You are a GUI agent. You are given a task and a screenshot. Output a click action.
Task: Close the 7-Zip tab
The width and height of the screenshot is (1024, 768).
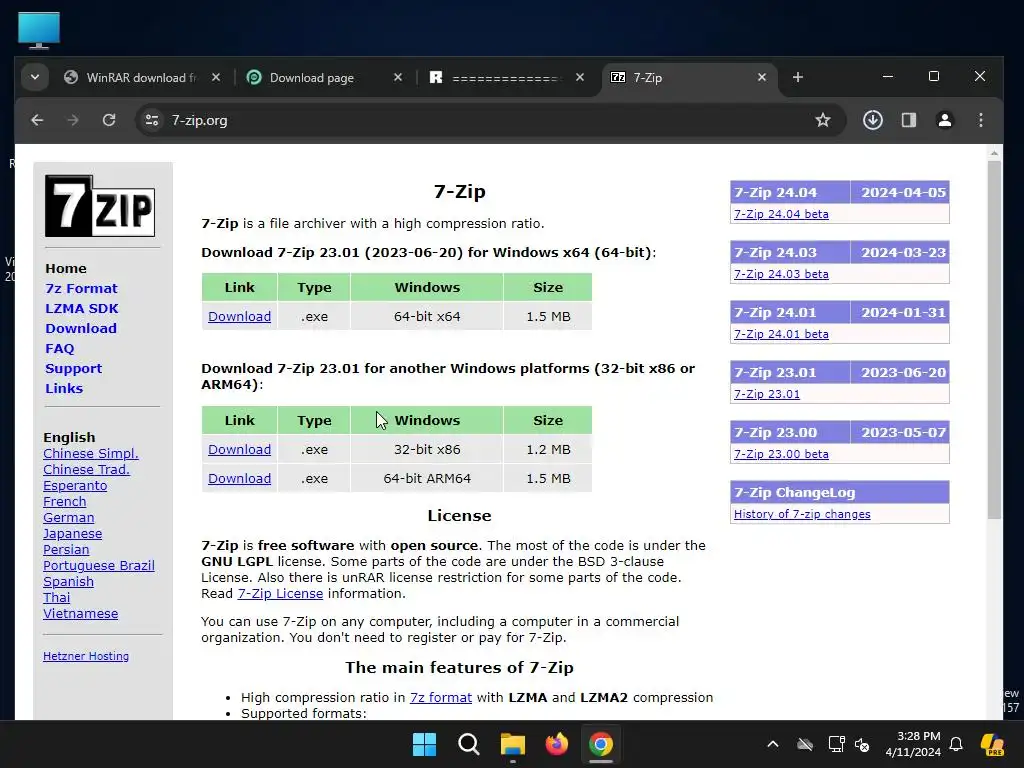(x=762, y=77)
